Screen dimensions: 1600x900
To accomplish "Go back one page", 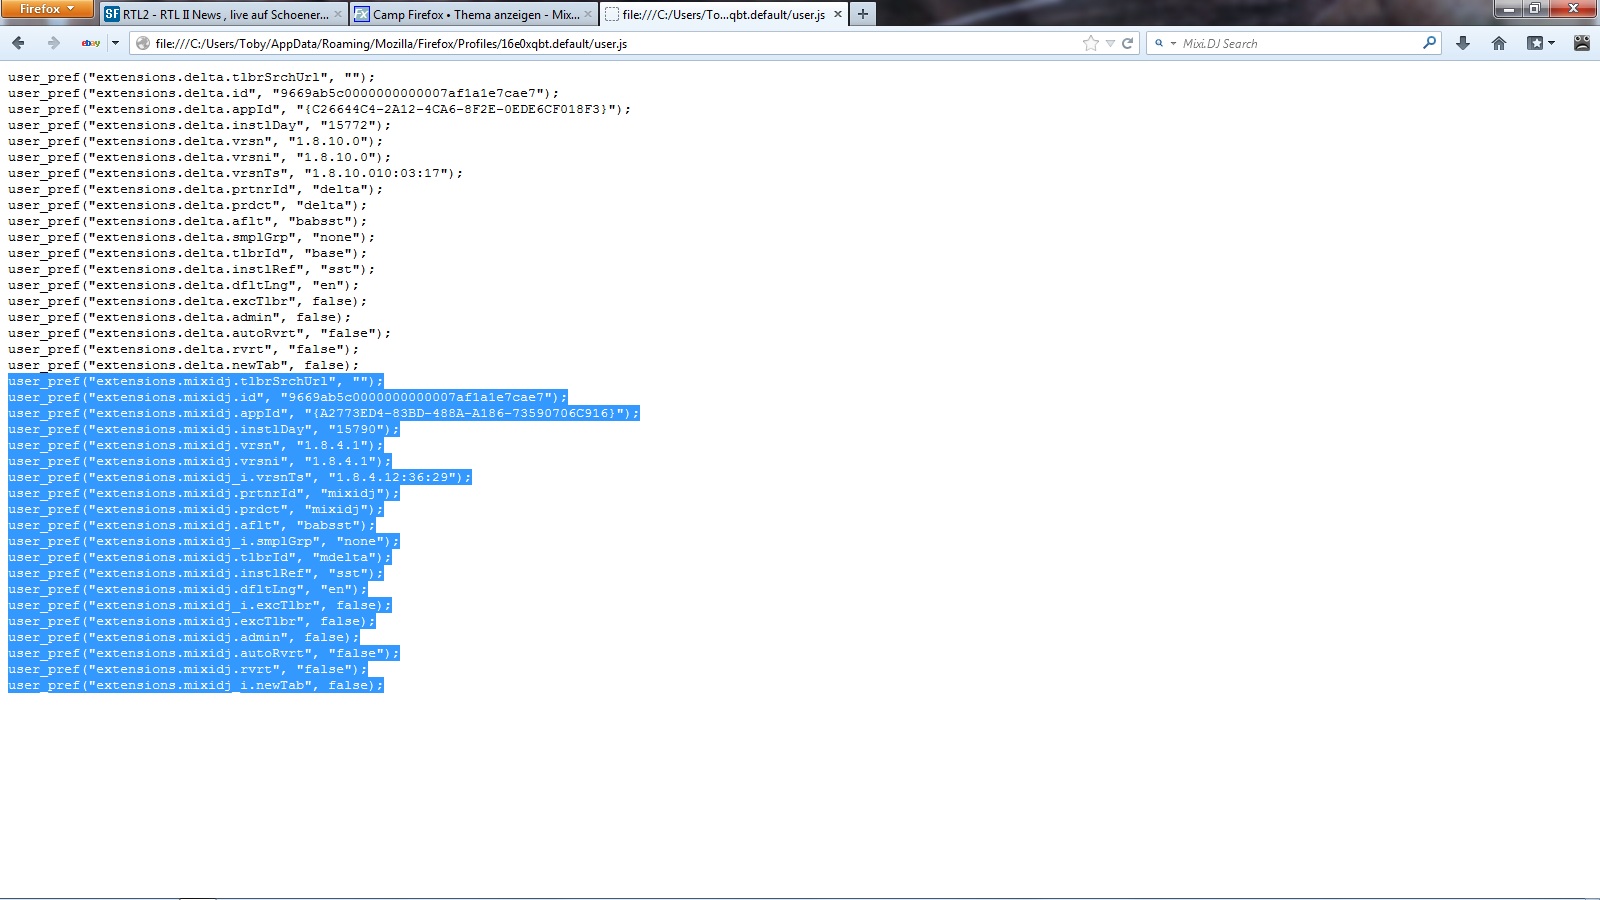I will coord(18,43).
